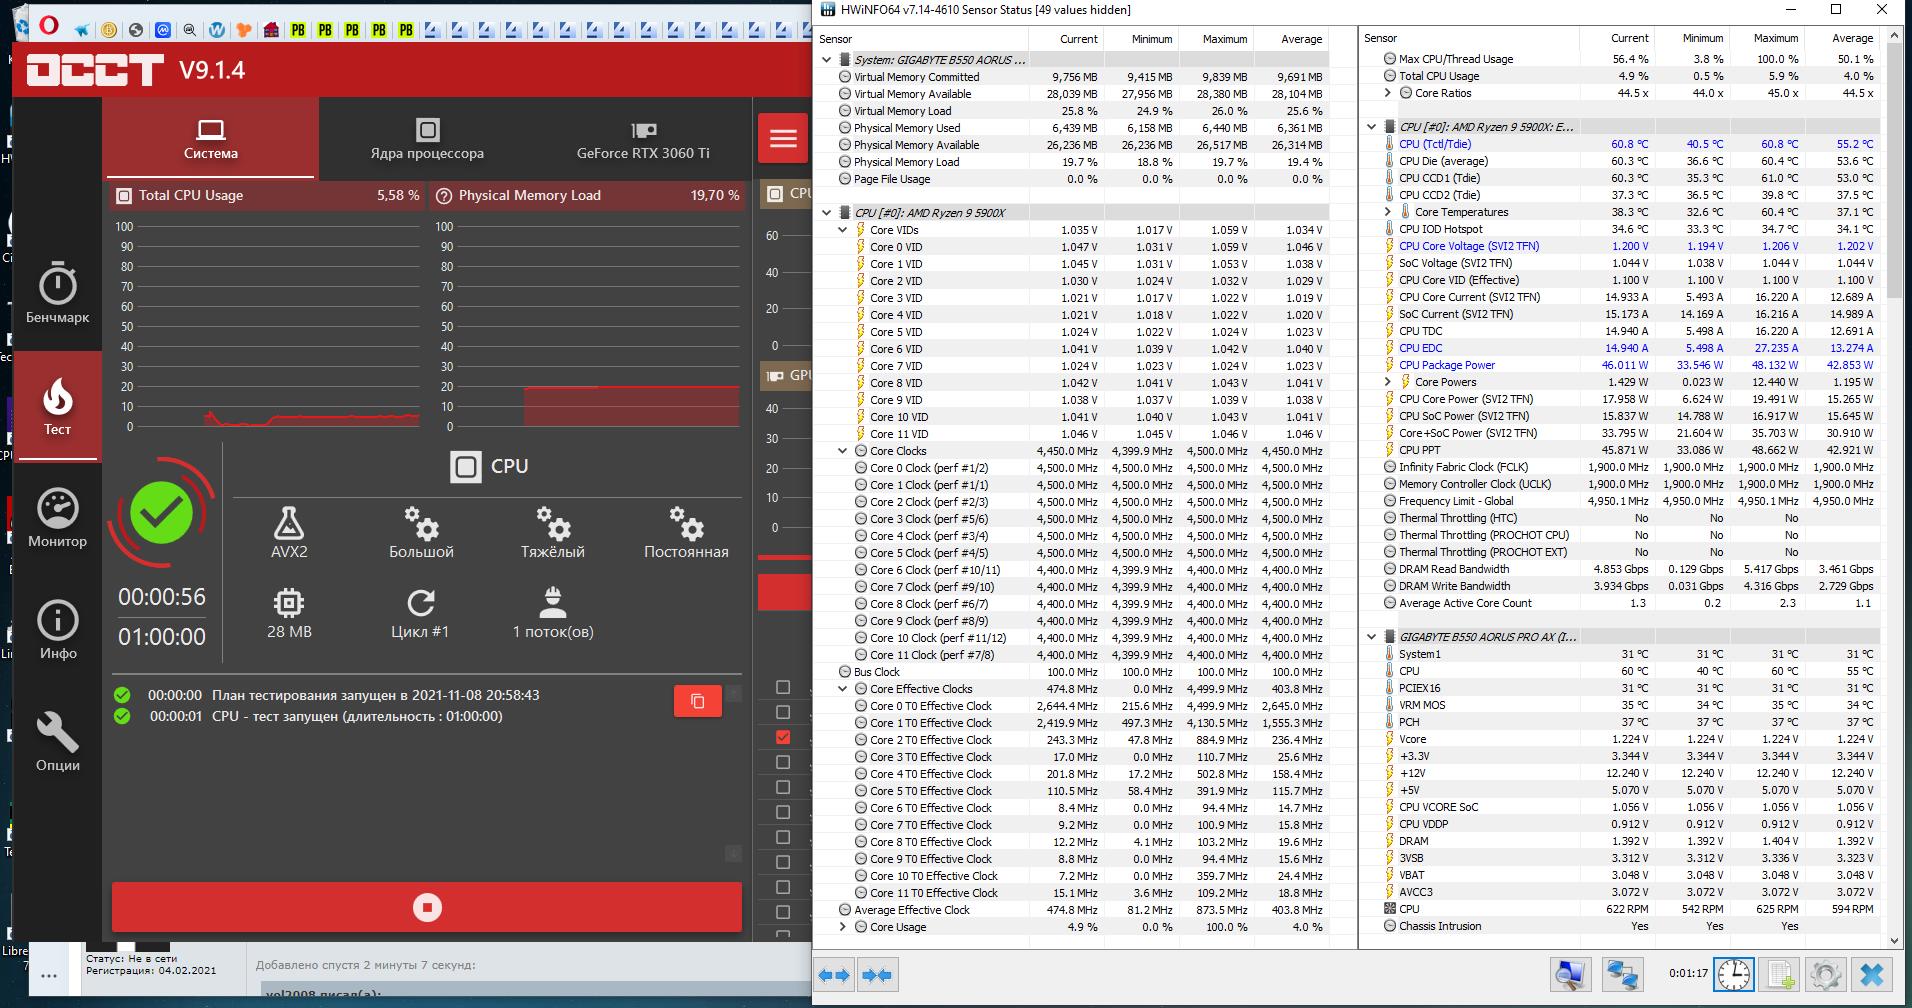Viewport: 1912px width, 1008px height.
Task: Expand the Core Powers node
Action: click(1387, 382)
